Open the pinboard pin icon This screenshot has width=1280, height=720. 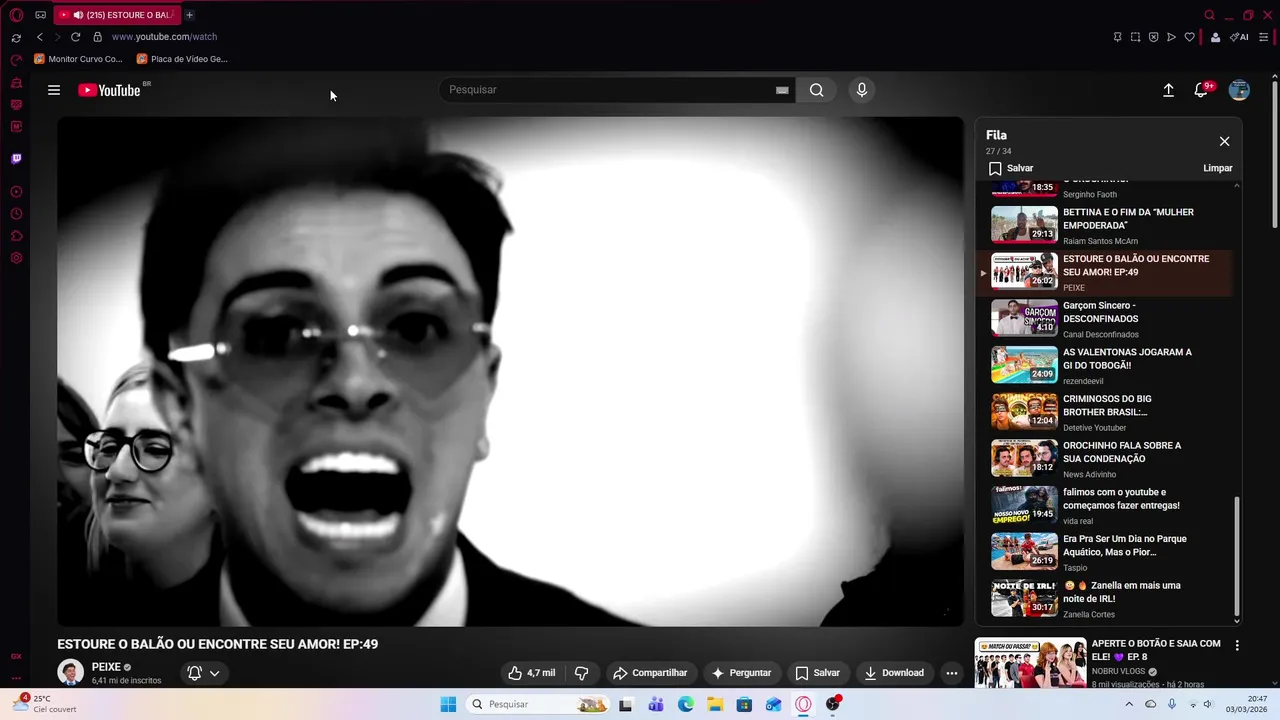click(1117, 37)
